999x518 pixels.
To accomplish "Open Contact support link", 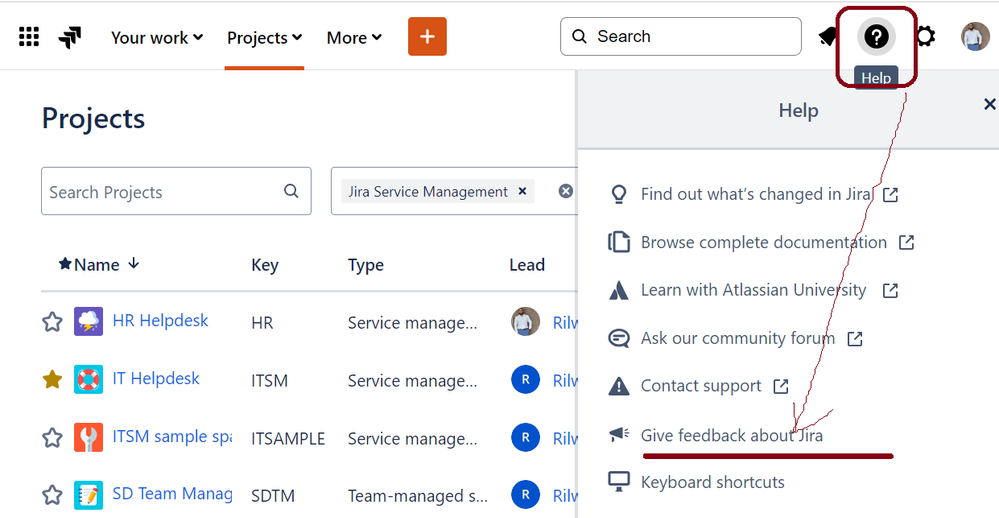I will pos(701,386).
